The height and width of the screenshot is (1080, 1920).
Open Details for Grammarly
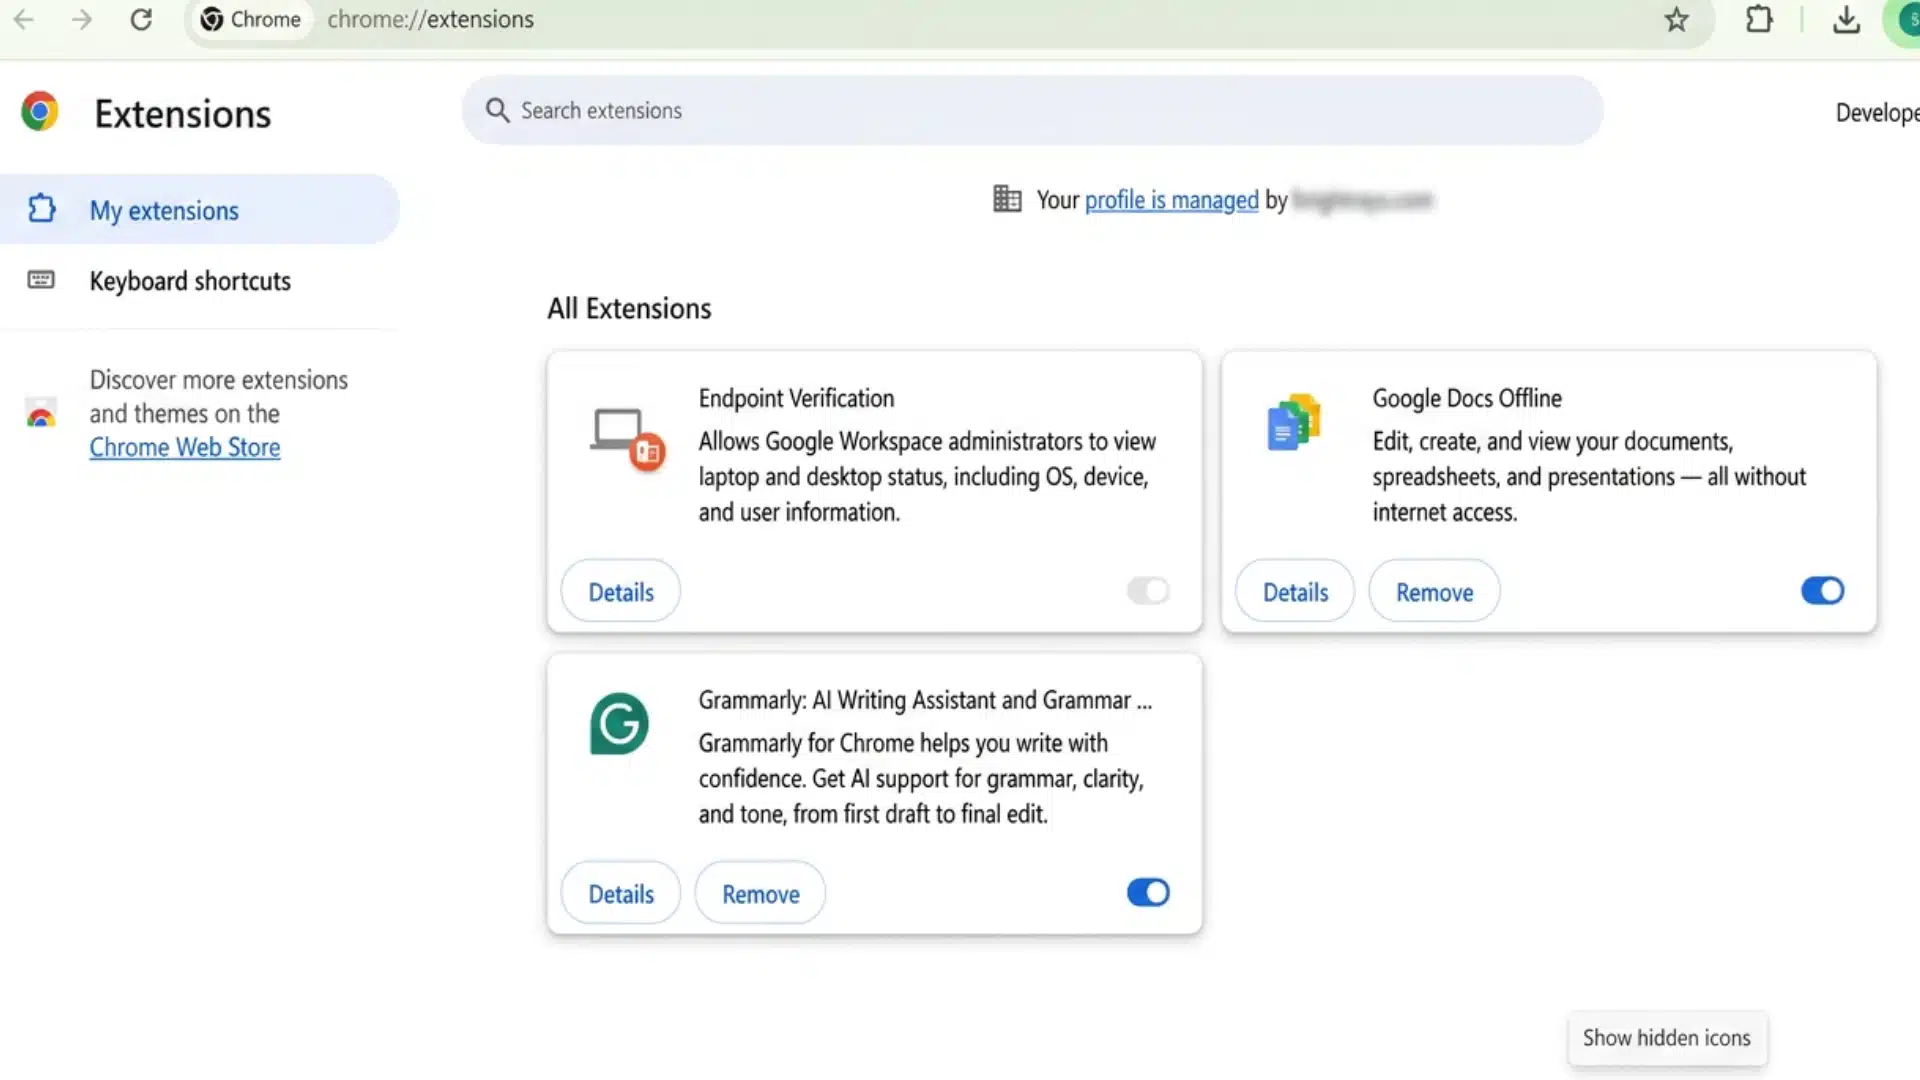(x=620, y=893)
